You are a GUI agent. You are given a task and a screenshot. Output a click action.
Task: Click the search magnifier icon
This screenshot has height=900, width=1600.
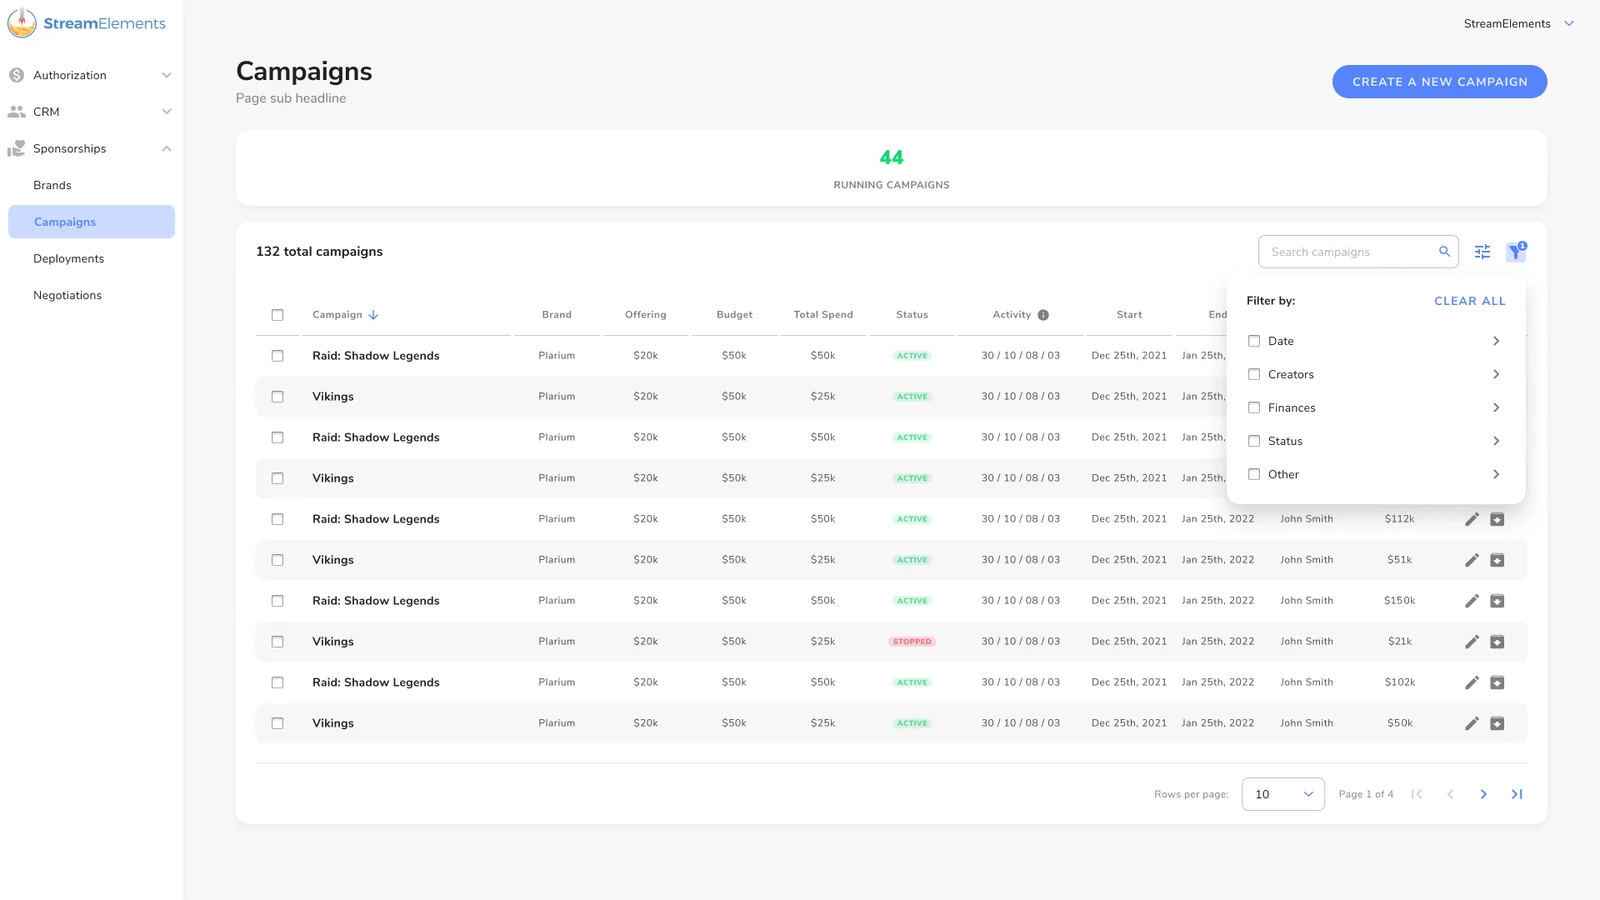point(1444,252)
